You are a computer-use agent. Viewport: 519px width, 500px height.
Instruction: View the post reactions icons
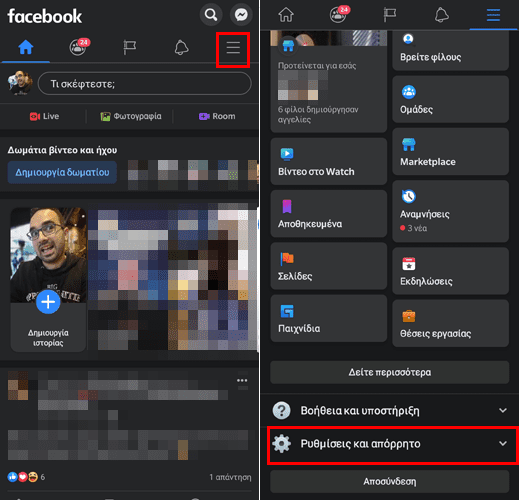click(x=22, y=477)
